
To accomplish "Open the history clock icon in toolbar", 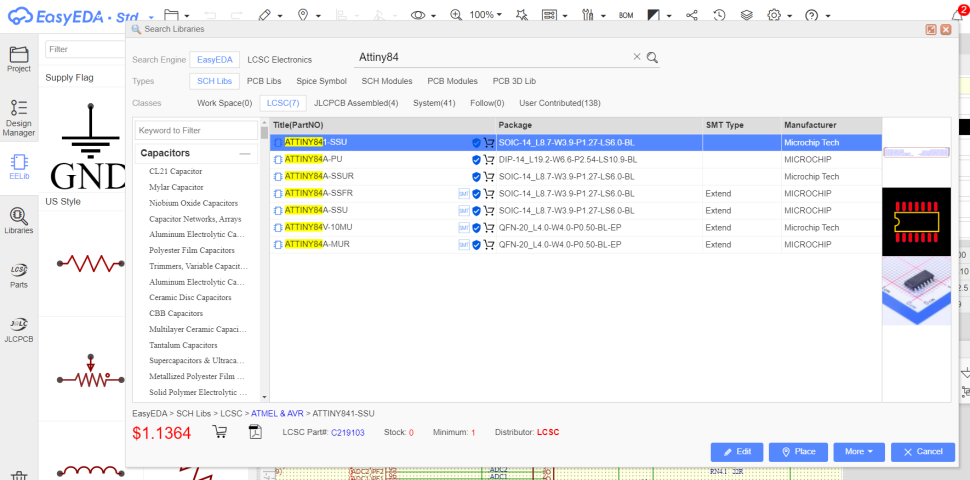I will [719, 15].
